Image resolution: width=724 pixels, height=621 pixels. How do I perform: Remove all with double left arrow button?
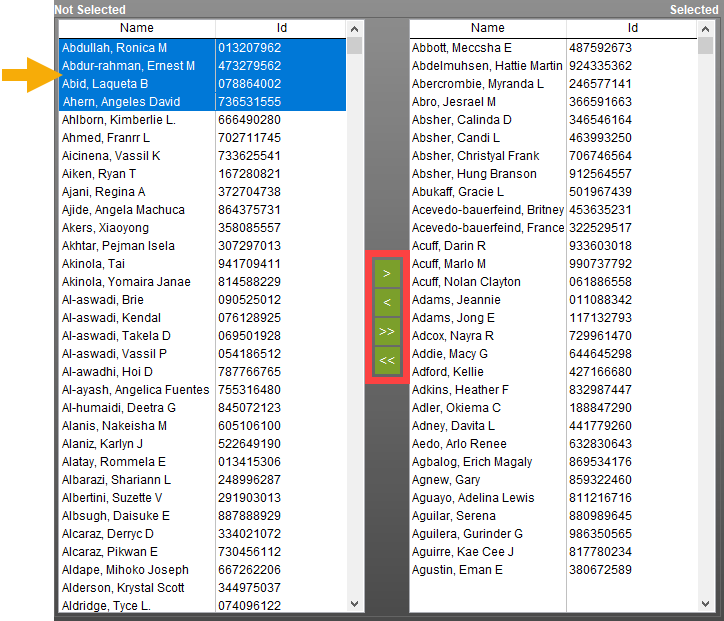387,360
